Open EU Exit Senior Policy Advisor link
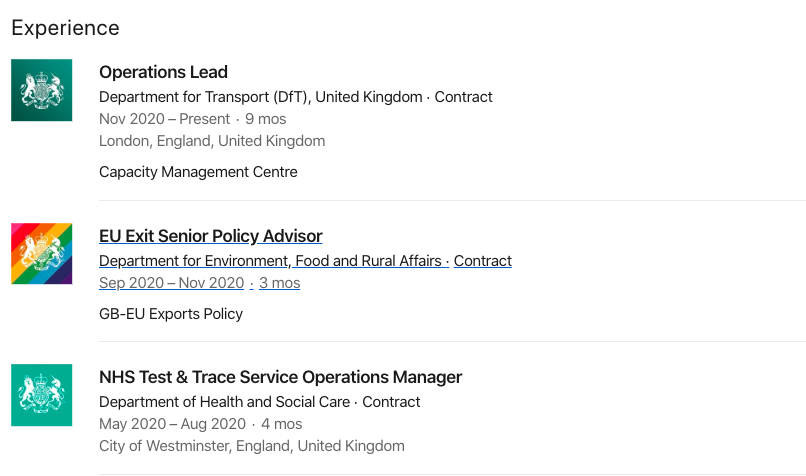The image size is (806, 476). click(211, 236)
